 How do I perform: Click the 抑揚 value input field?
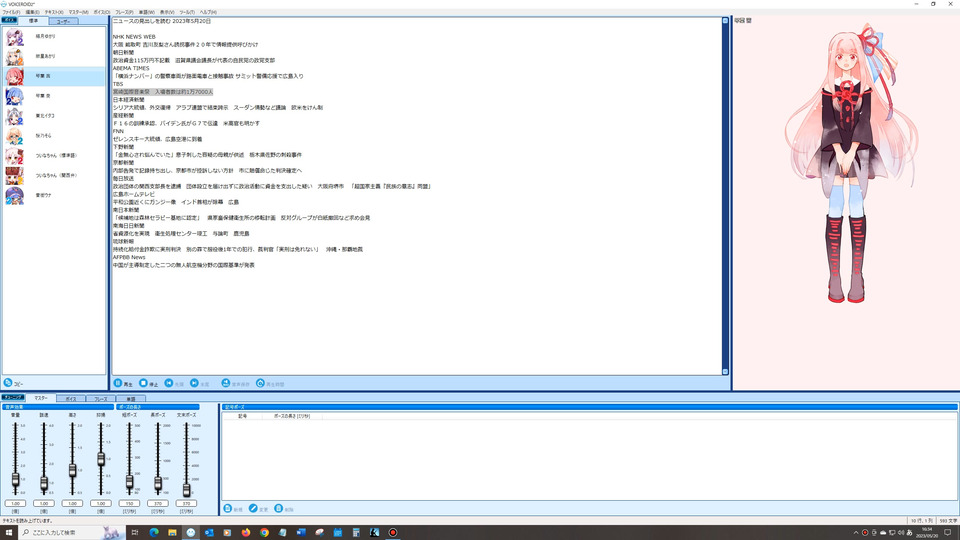(101, 503)
